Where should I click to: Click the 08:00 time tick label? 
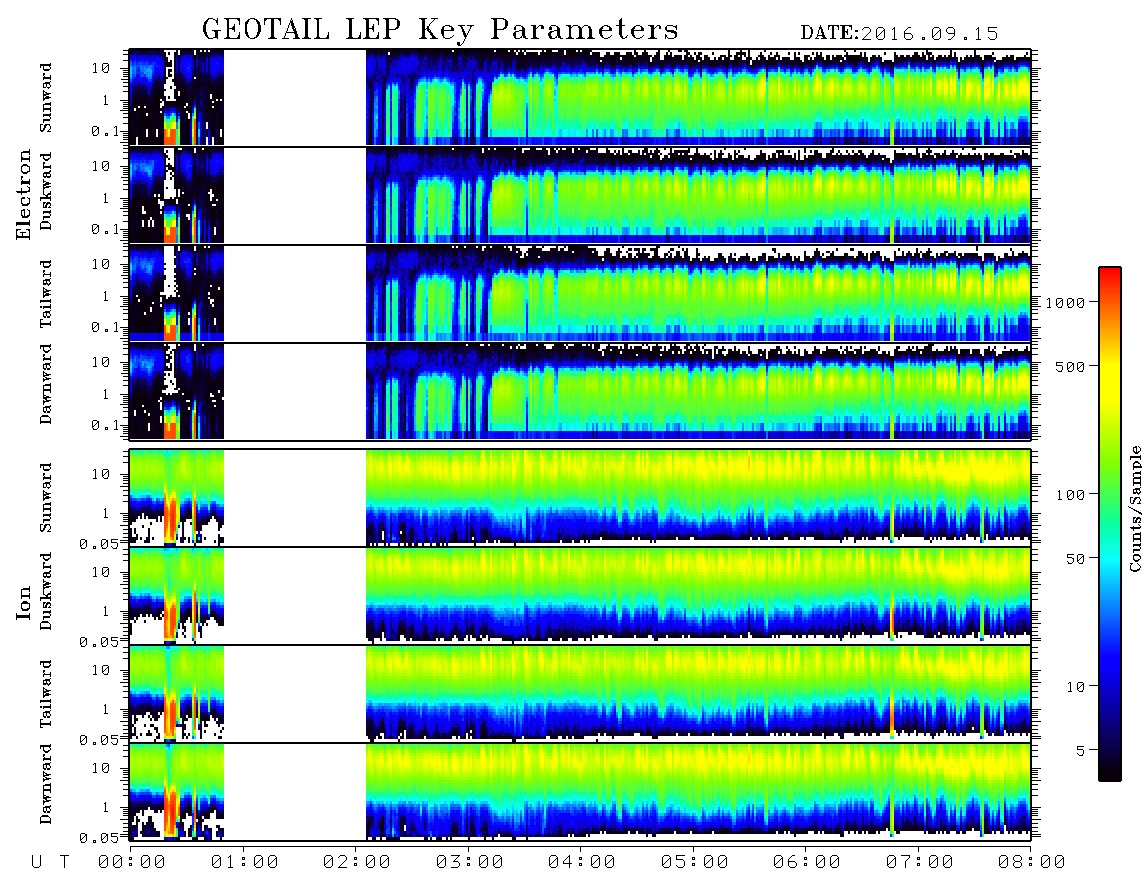tap(1031, 863)
